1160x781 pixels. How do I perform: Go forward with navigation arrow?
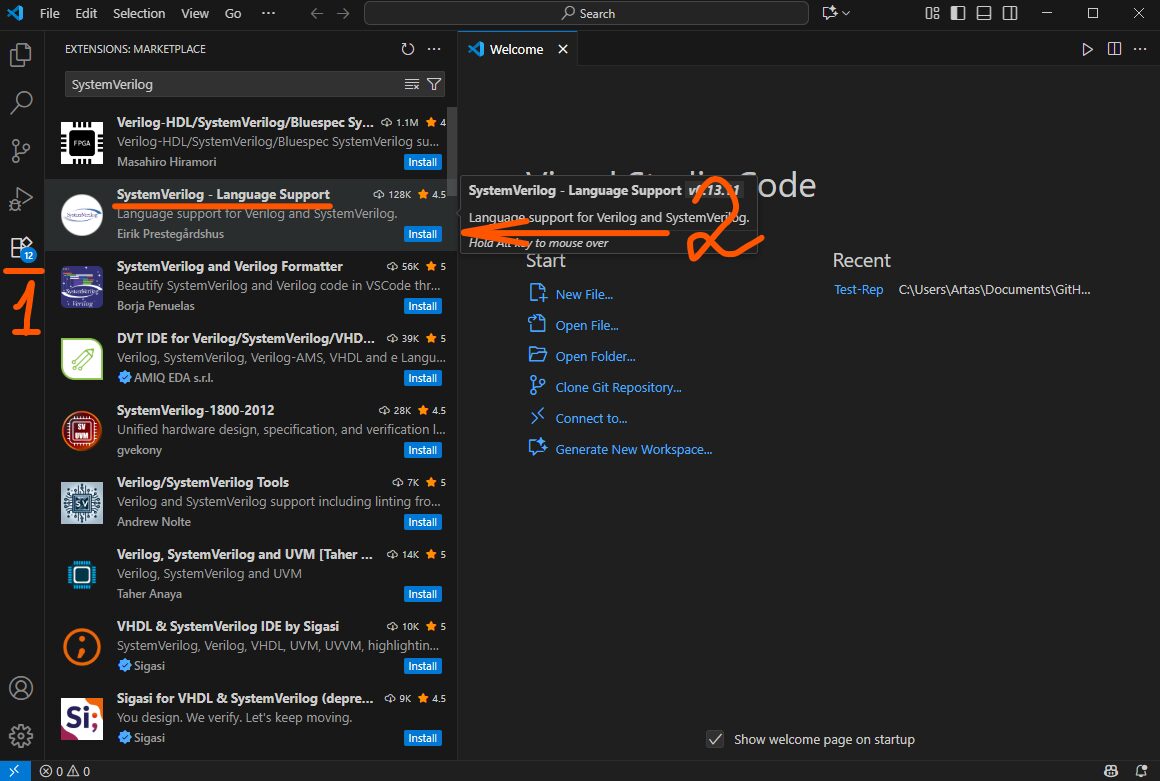click(x=343, y=13)
